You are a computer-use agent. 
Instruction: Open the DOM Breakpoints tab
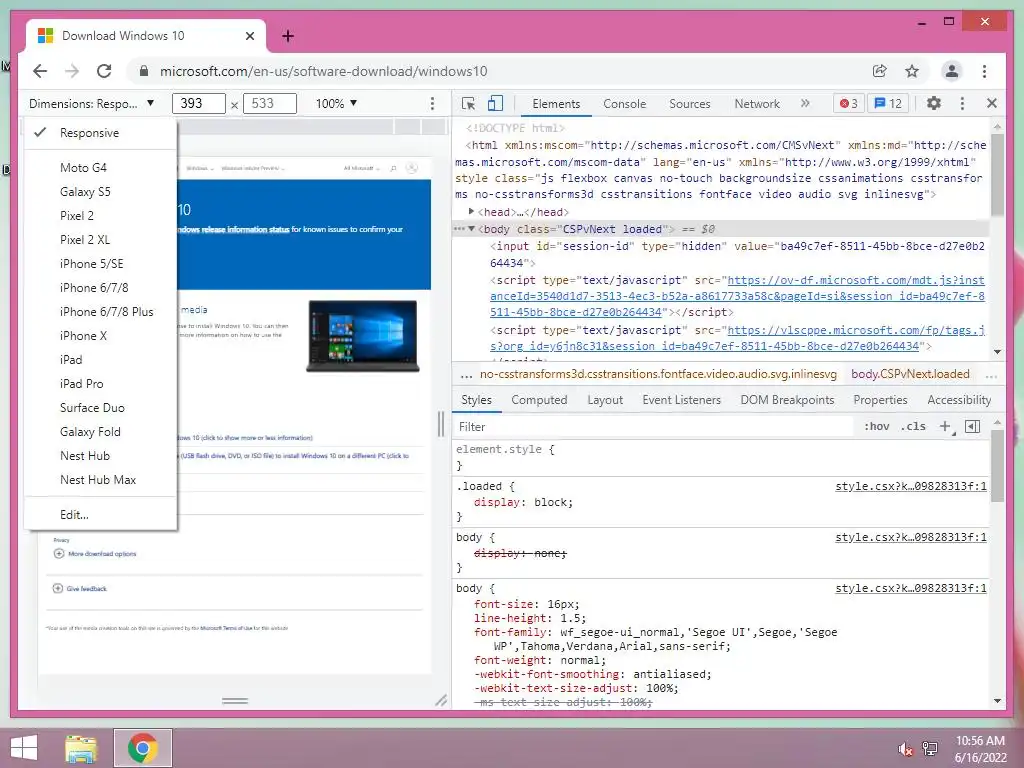(787, 400)
